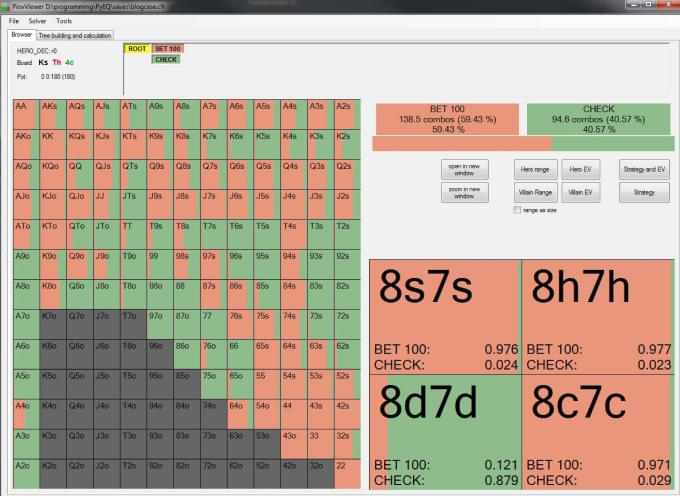The image size is (680, 496).
Task: Click the open in new window button
Action: pyautogui.click(x=464, y=169)
